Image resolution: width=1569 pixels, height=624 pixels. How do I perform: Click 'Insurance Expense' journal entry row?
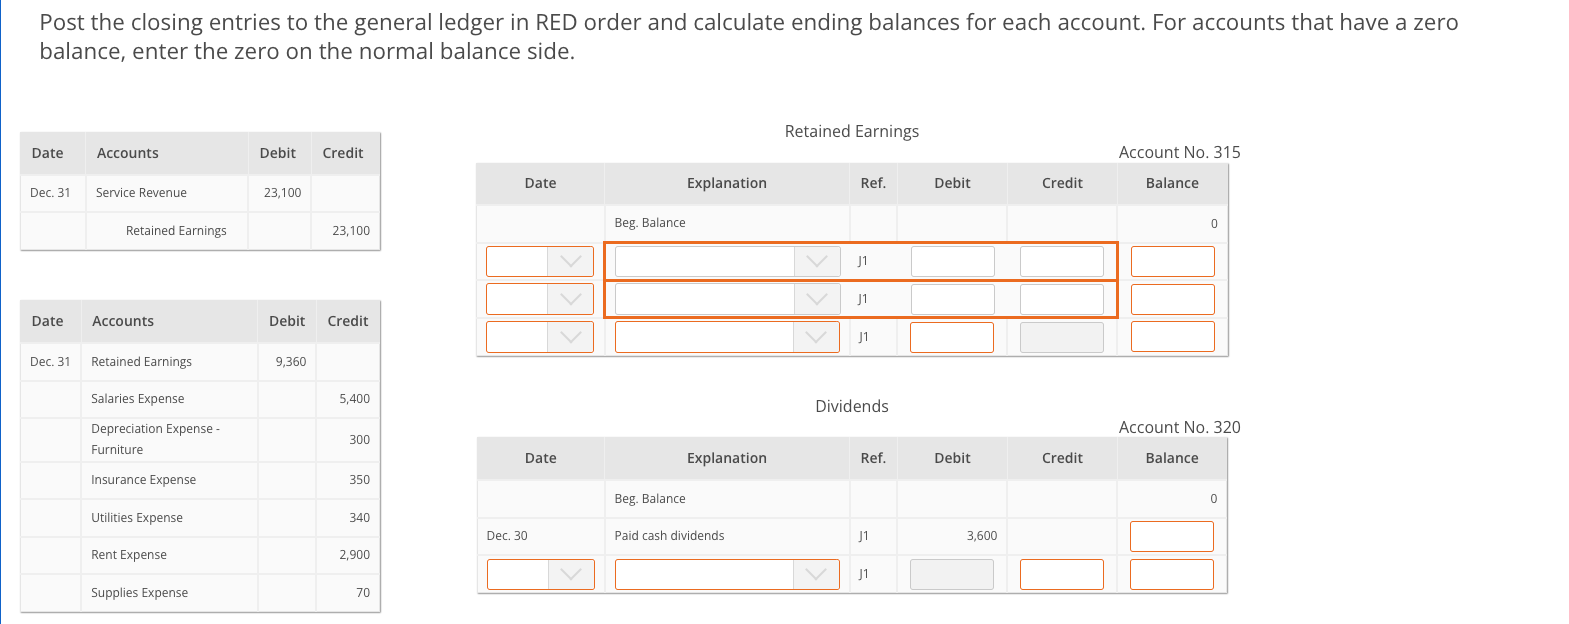200,480
